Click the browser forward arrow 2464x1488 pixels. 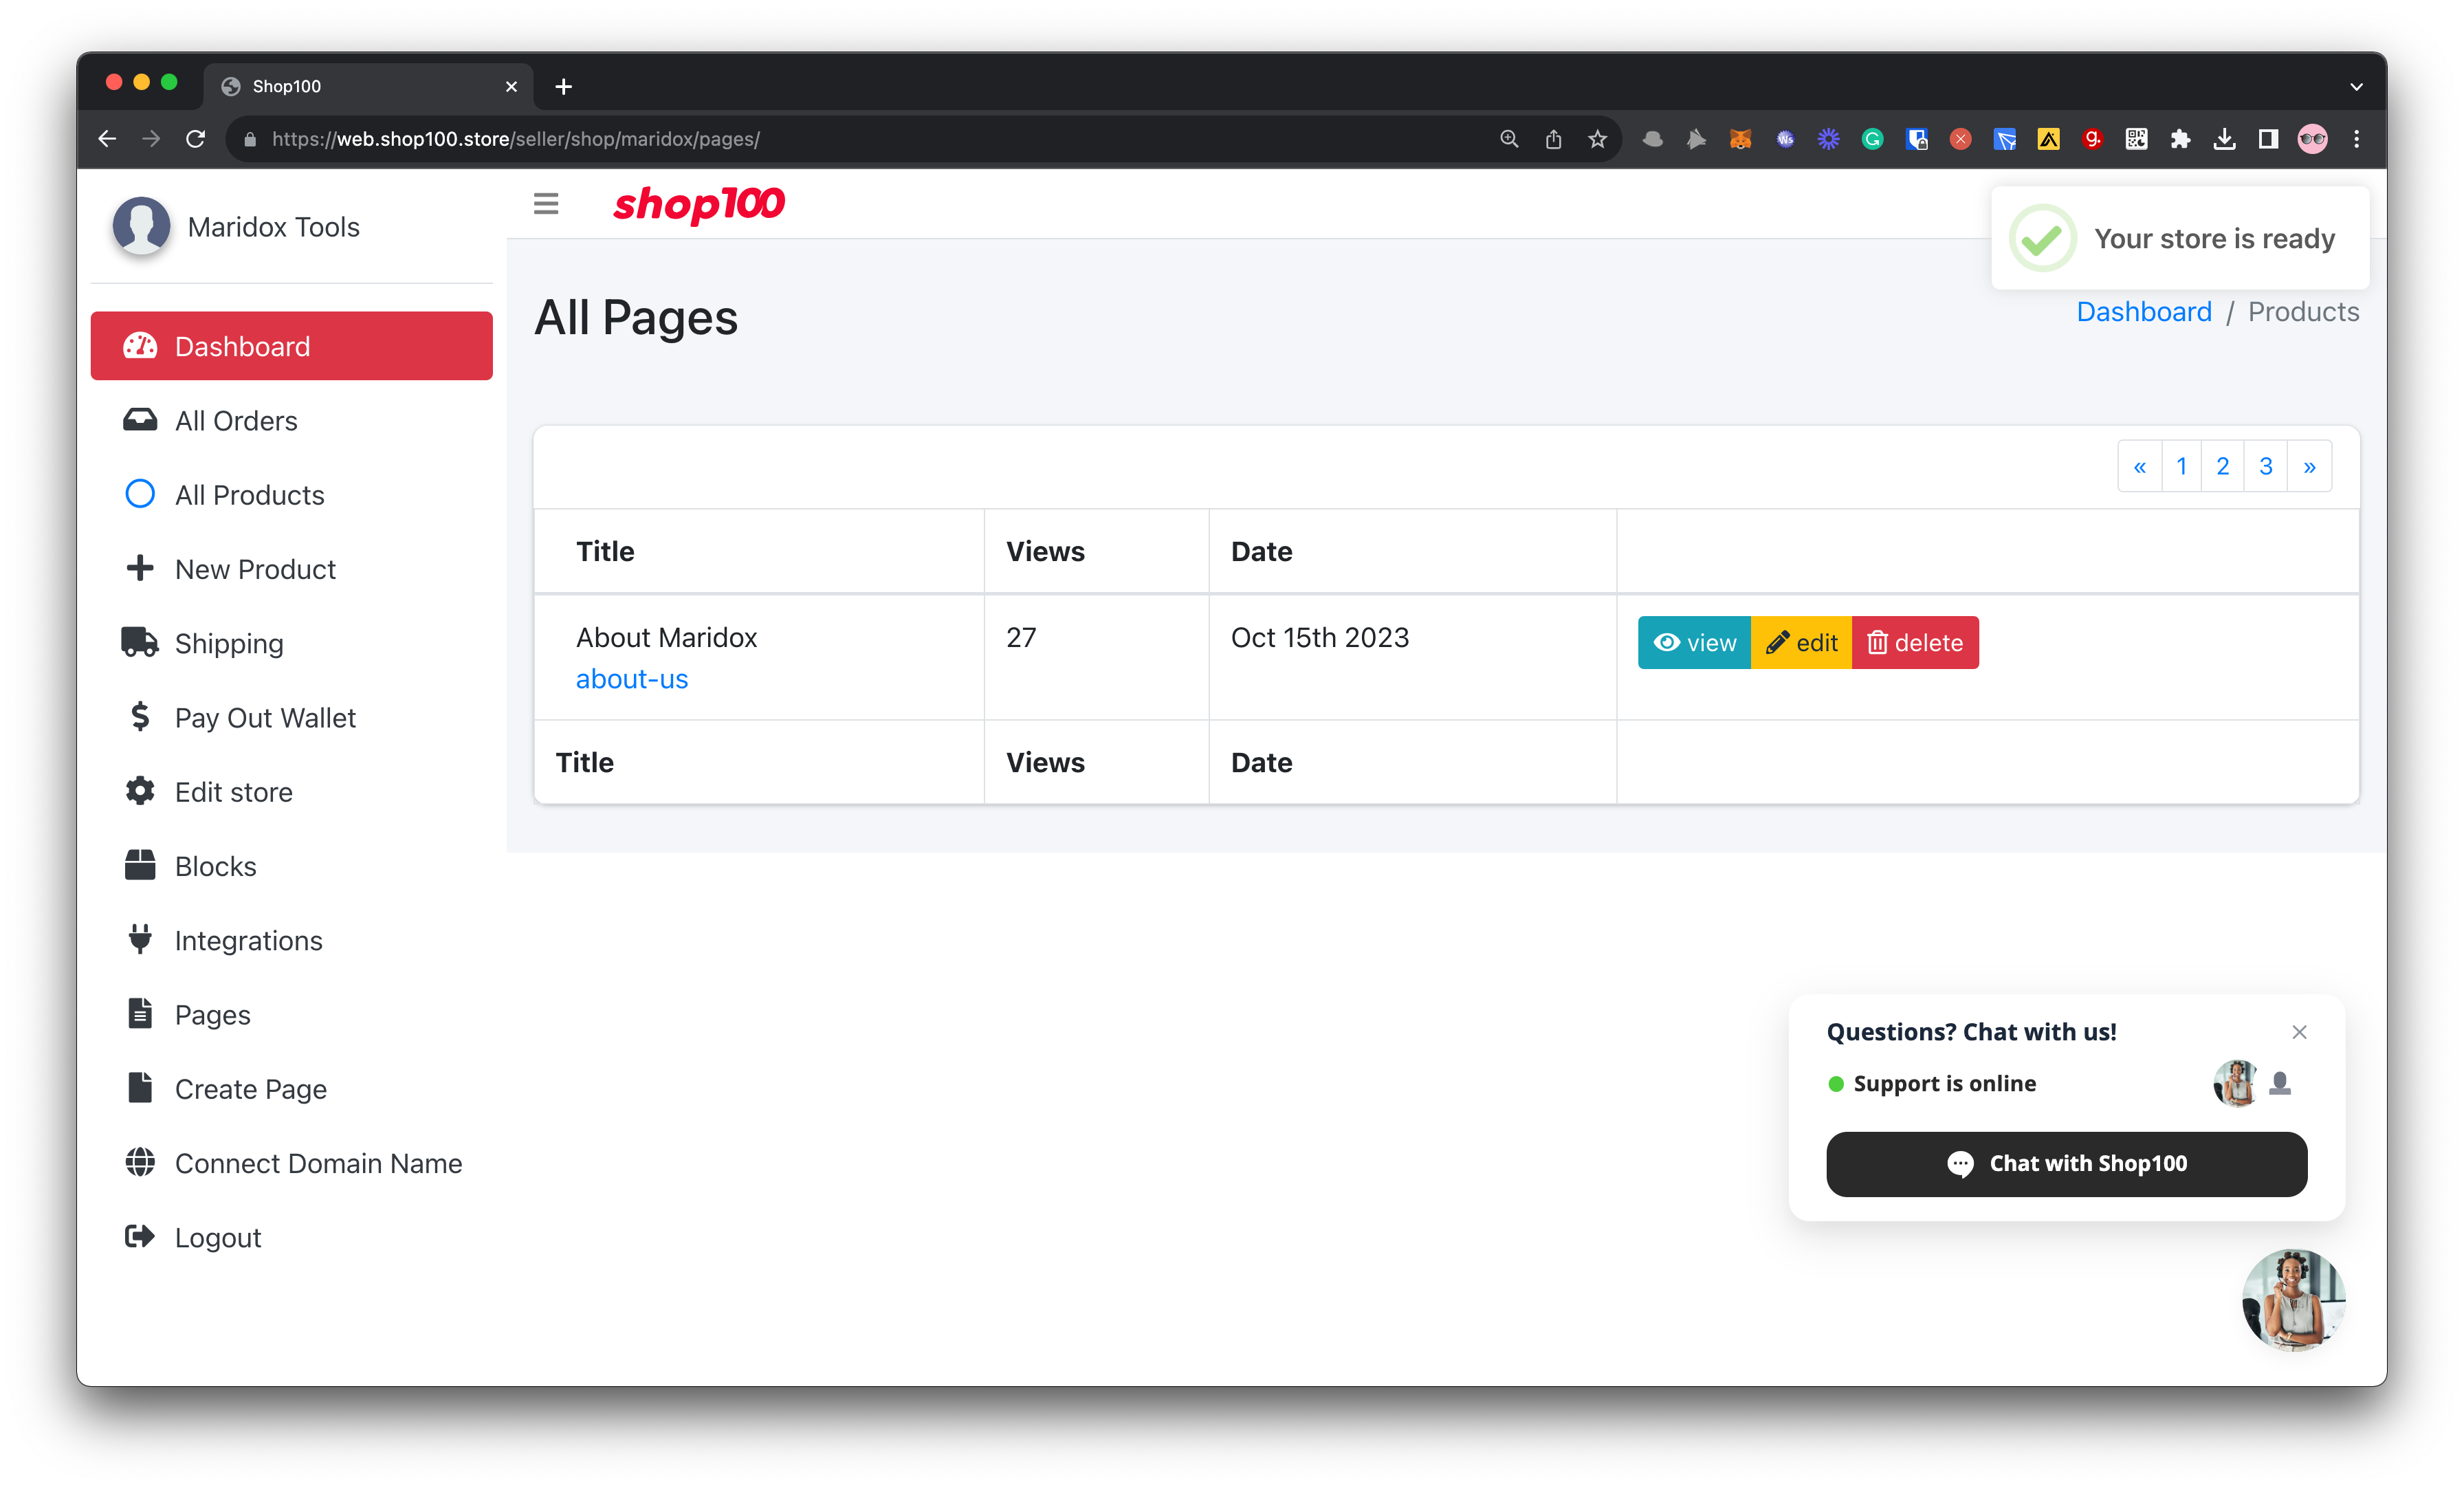151,139
